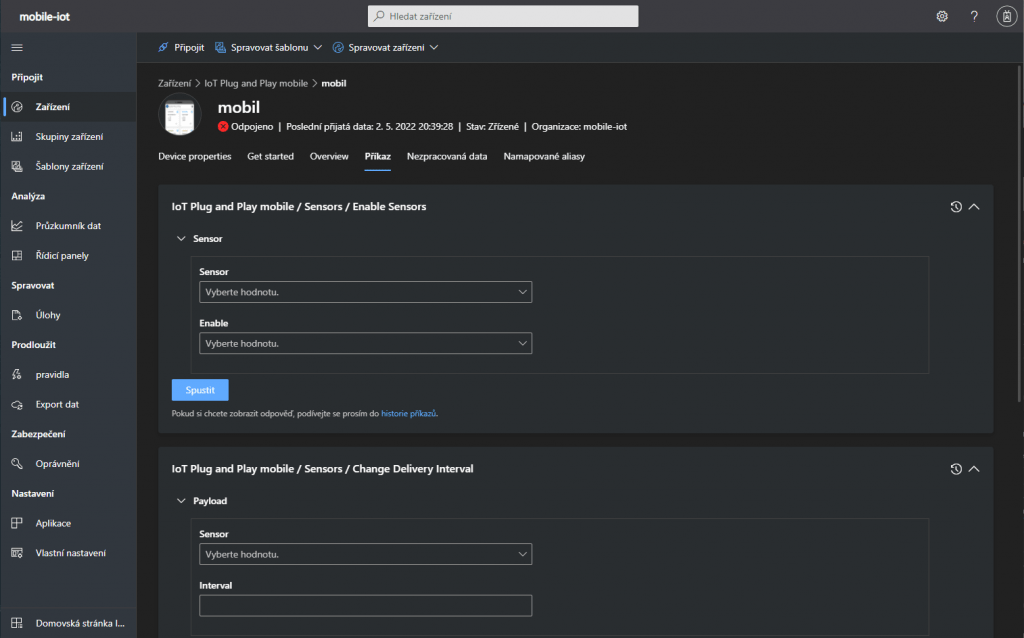Image resolution: width=1024 pixels, height=638 pixels.
Task: Collapse the Payload section
Action: pyautogui.click(x=181, y=501)
